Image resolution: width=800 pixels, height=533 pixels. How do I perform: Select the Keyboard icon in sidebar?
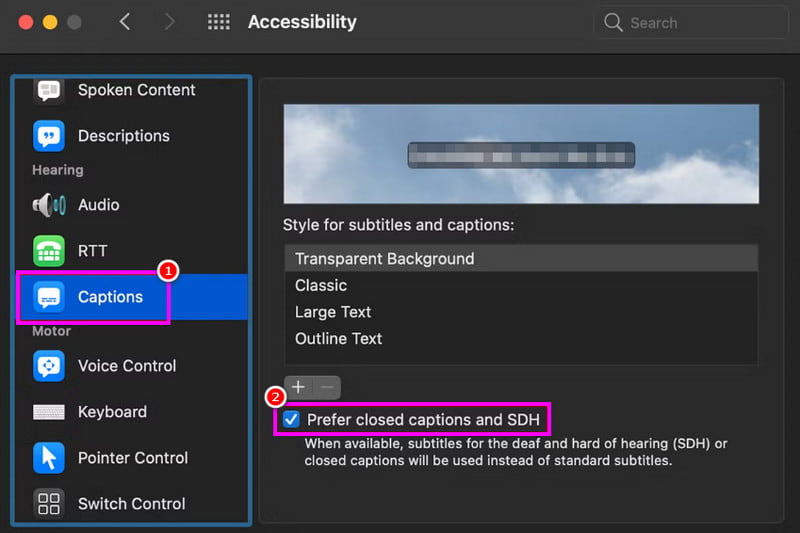(x=48, y=412)
